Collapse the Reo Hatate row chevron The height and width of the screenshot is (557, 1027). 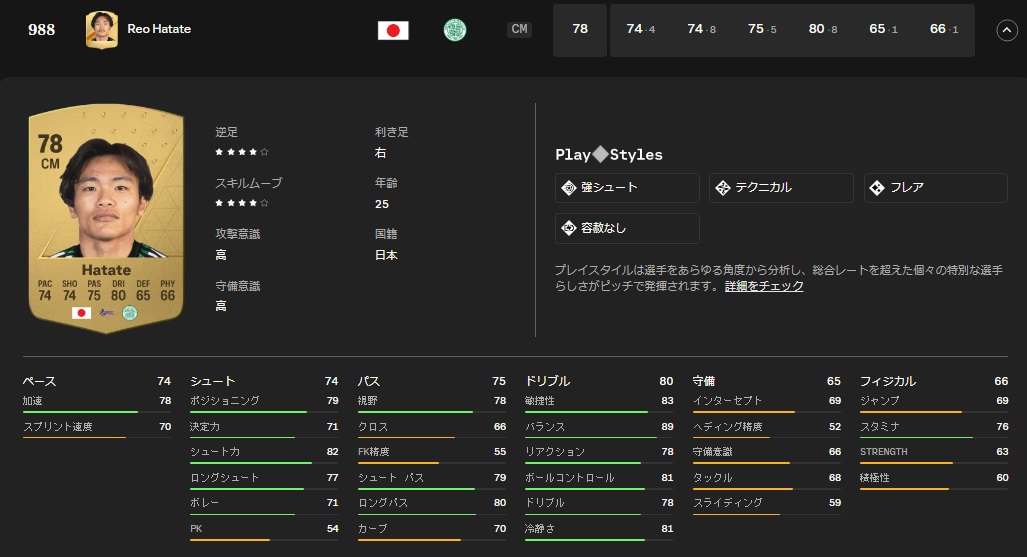(1006, 30)
